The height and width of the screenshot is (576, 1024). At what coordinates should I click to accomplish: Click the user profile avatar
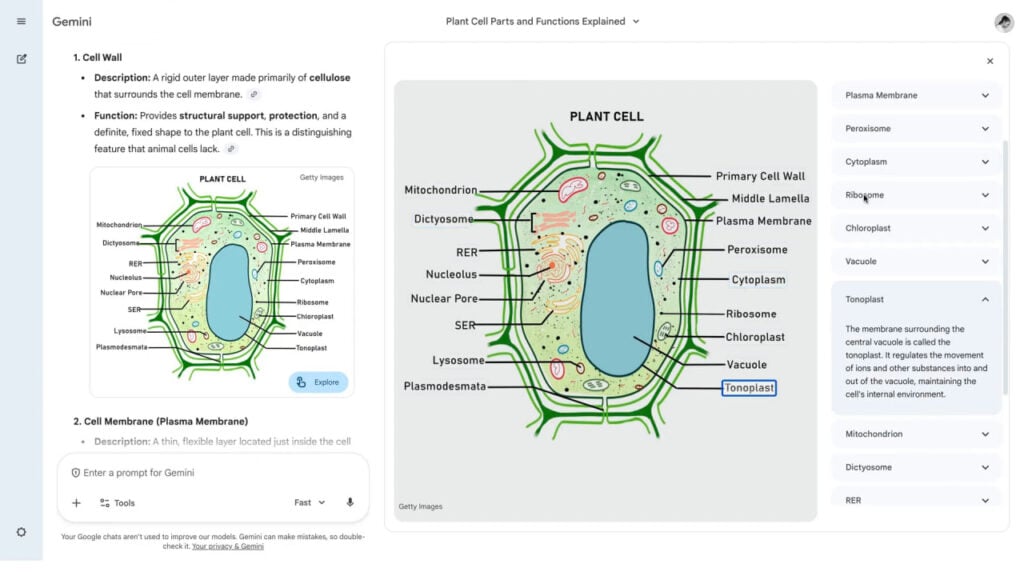pyautogui.click(x=1003, y=22)
